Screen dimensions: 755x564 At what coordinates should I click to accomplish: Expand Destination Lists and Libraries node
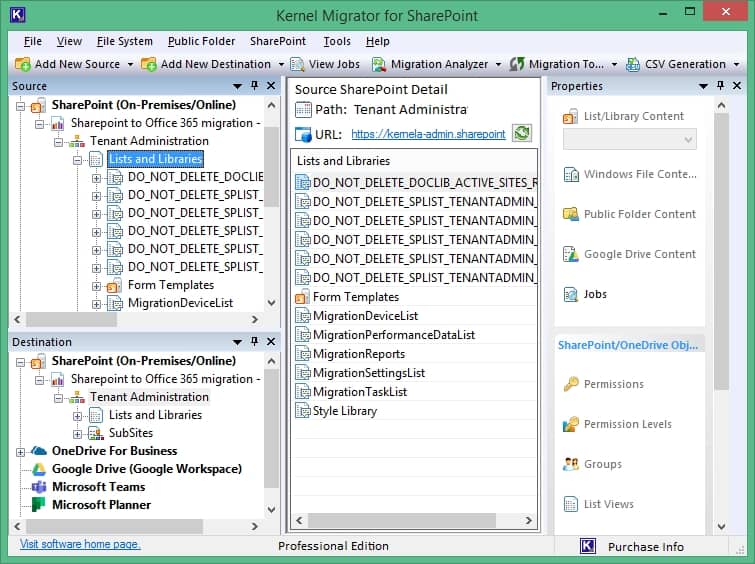point(78,416)
